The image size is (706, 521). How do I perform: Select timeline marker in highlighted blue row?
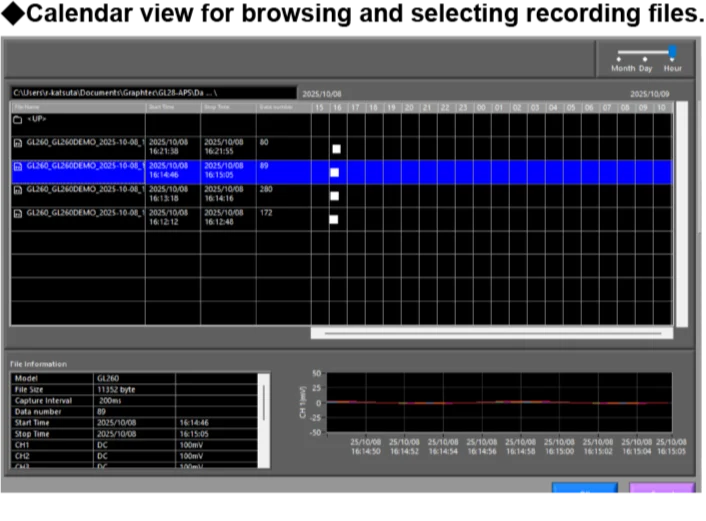pos(334,172)
